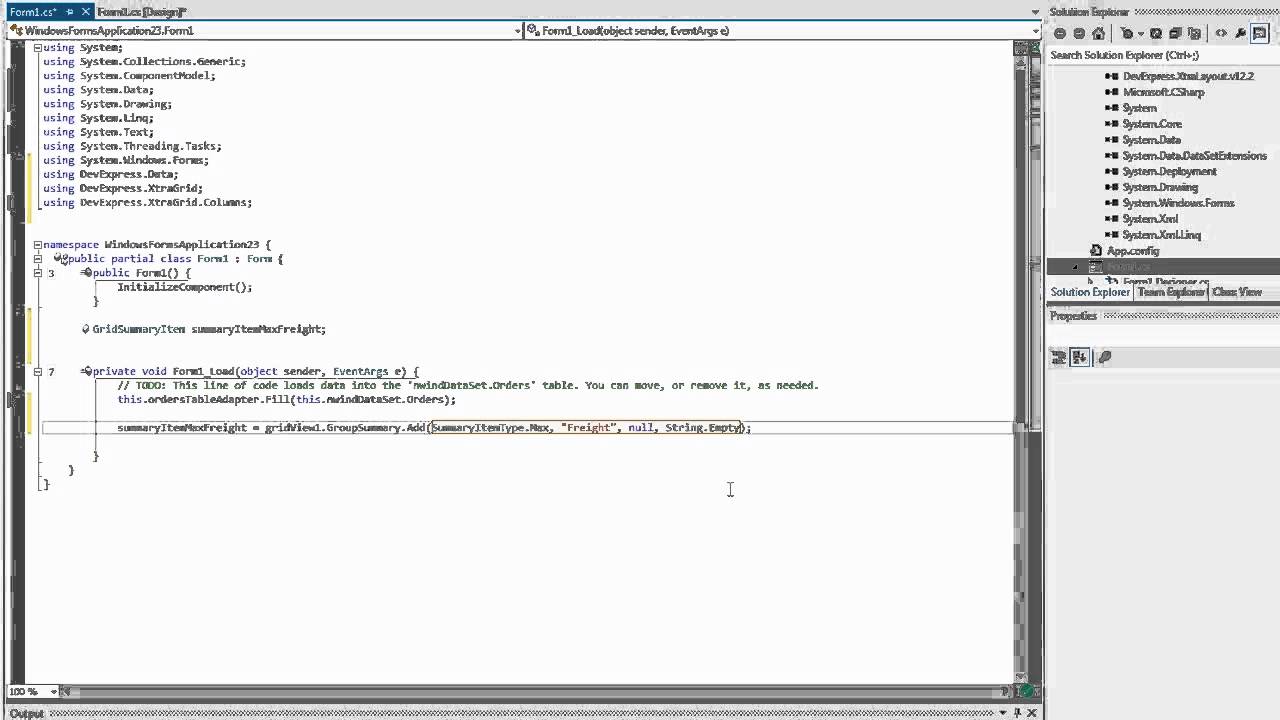The image size is (1280, 720).
Task: Open the Pending Changes Filter dropdown arrow
Action: (x=1141, y=34)
